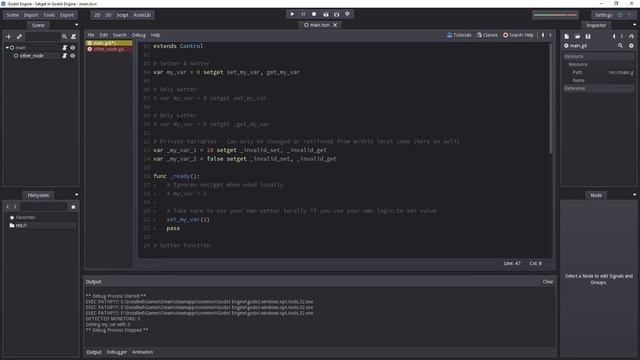Attach script icon in Scene dock toolbar

tap(73, 37)
